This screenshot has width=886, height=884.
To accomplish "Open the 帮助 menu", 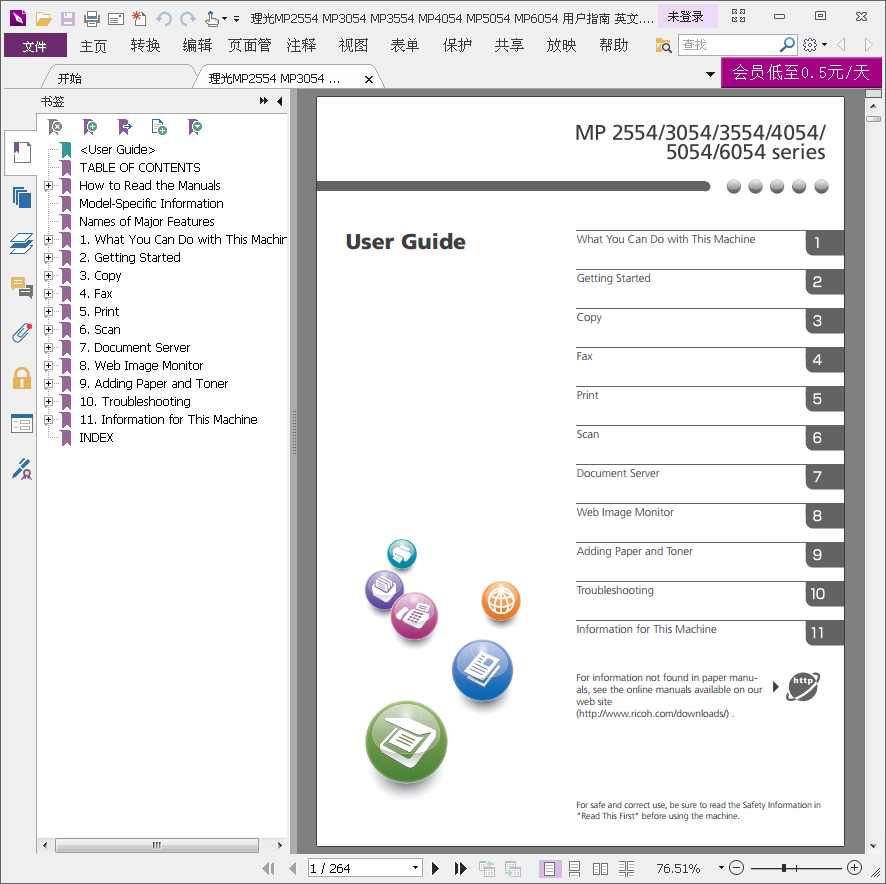I will click(x=613, y=45).
